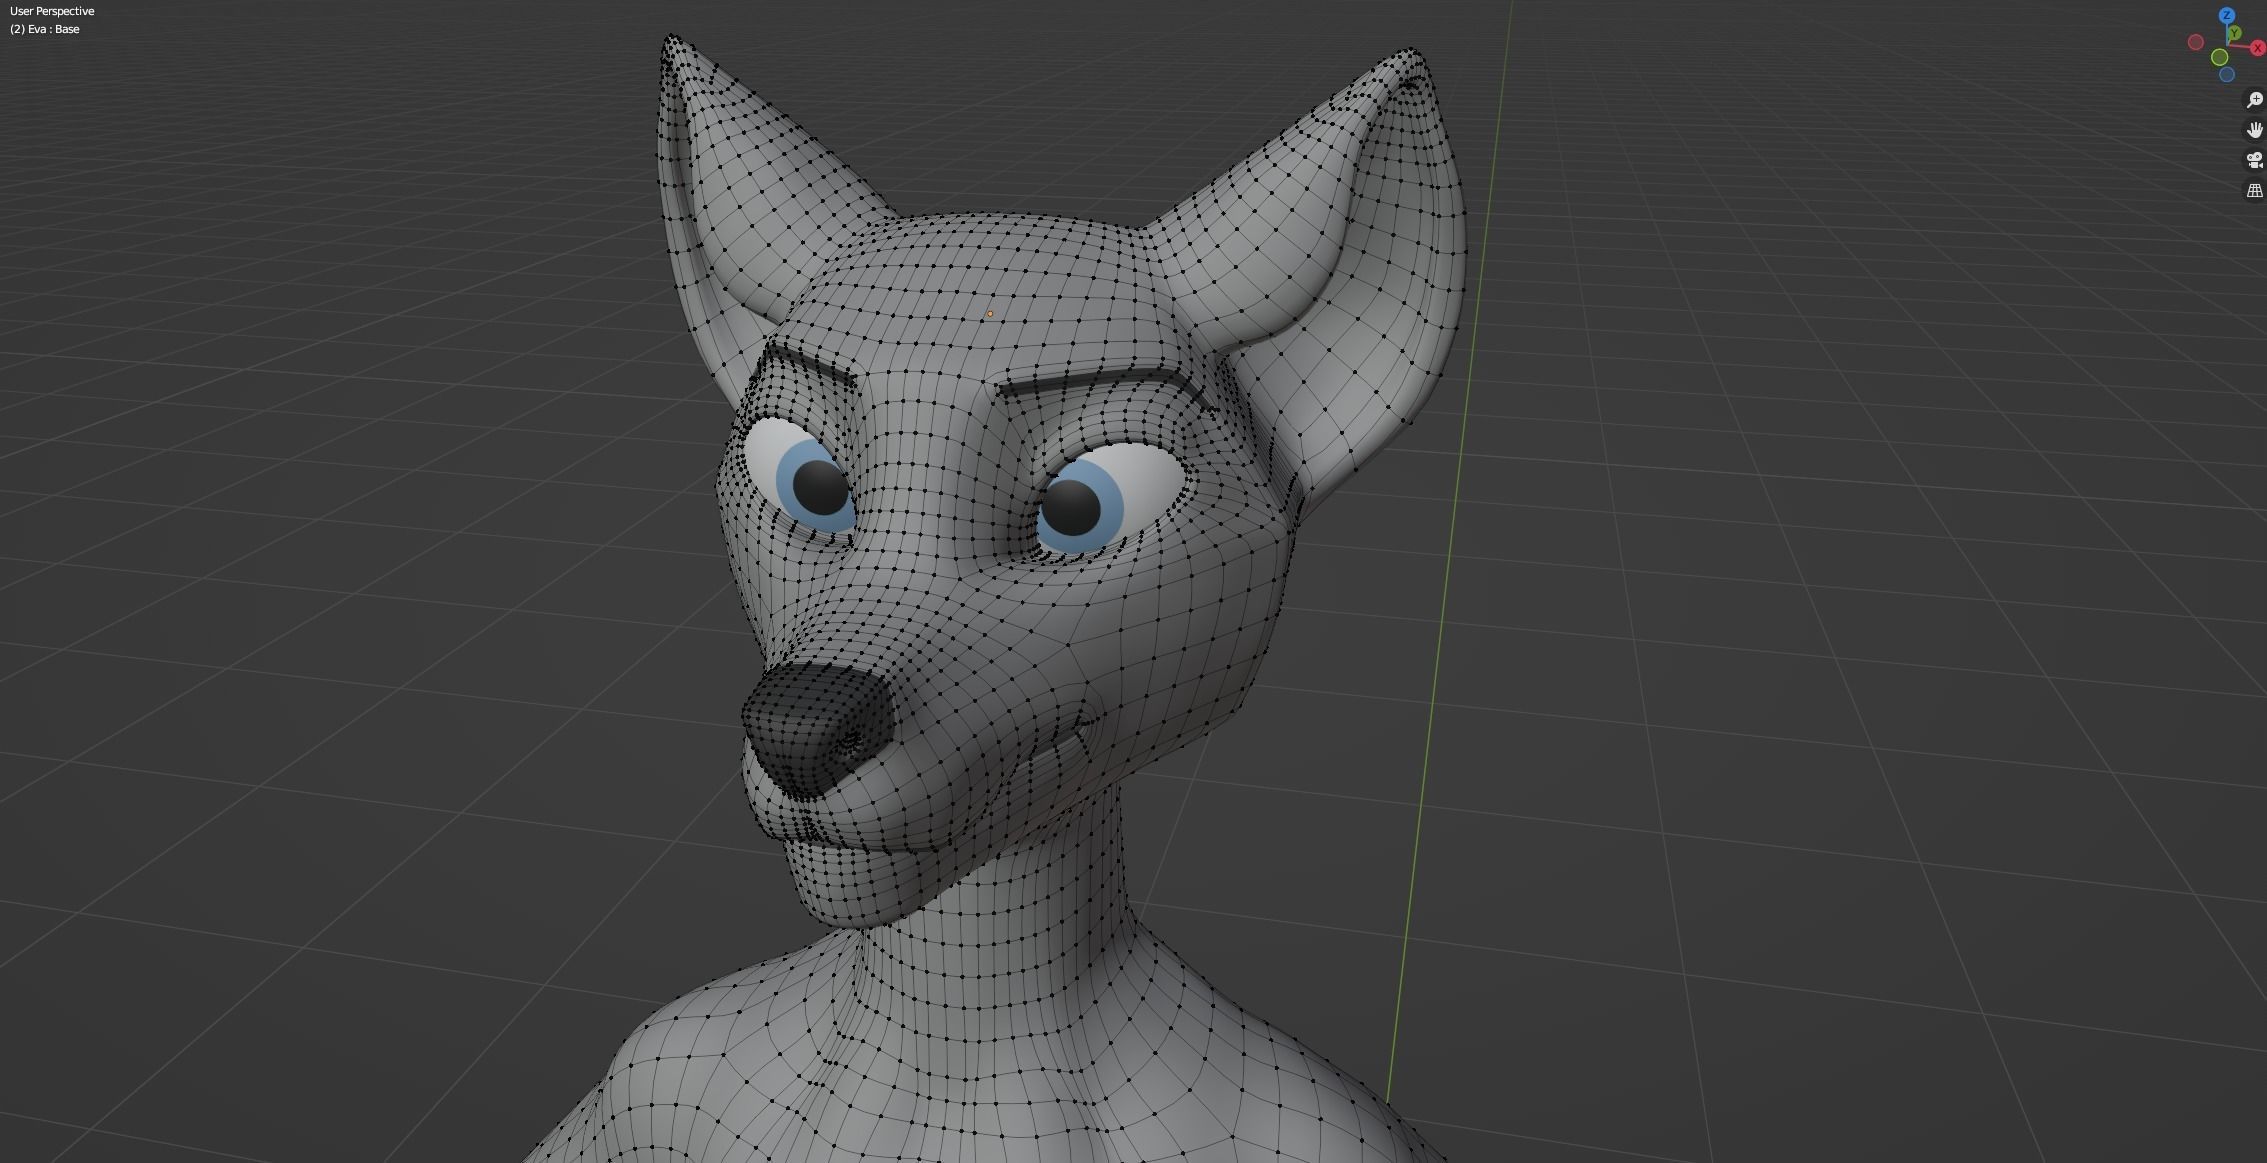The width and height of the screenshot is (2267, 1163).
Task: Click the zoom magnifier viewport icon
Action: (2255, 100)
